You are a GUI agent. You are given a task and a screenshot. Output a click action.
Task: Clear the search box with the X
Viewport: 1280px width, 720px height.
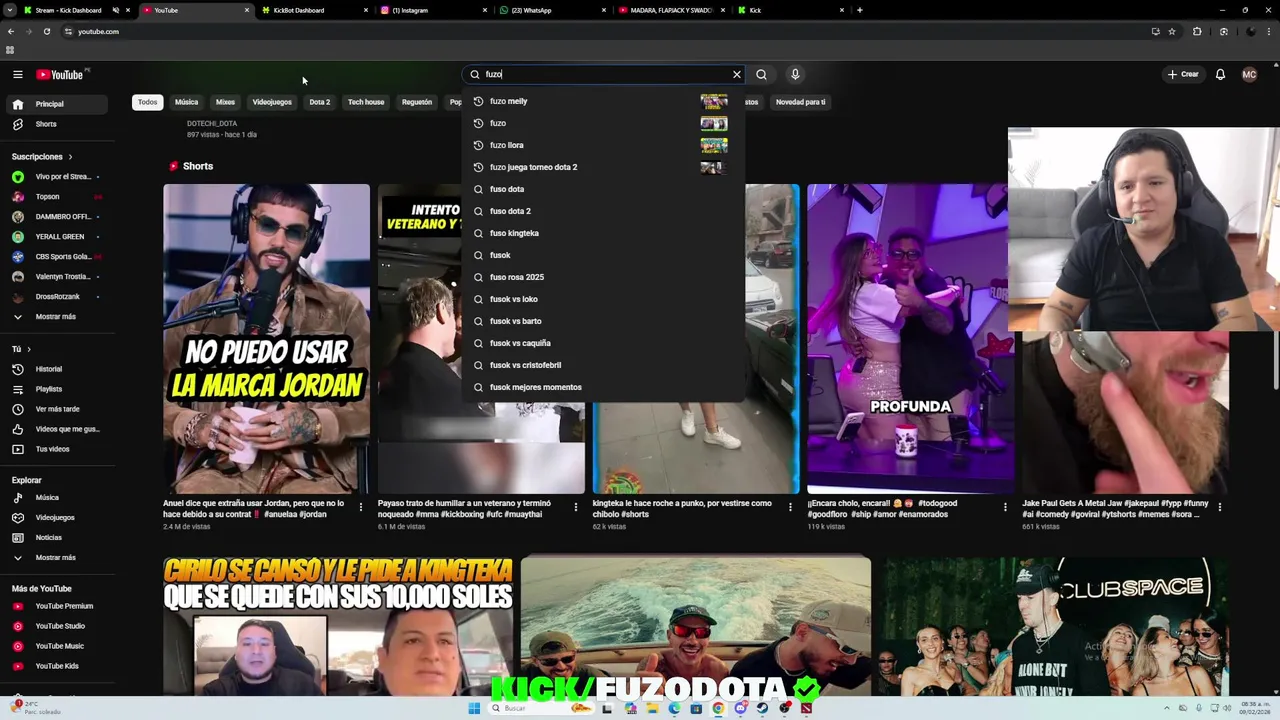pos(737,74)
